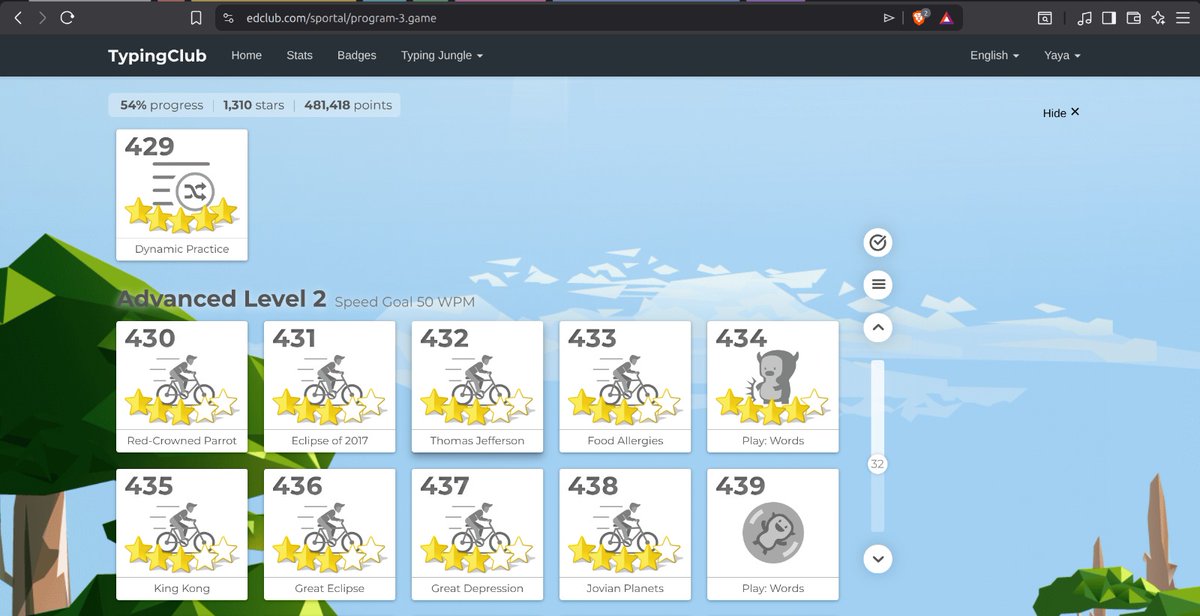Open lesson 438 Jovian Planets

pos(625,534)
